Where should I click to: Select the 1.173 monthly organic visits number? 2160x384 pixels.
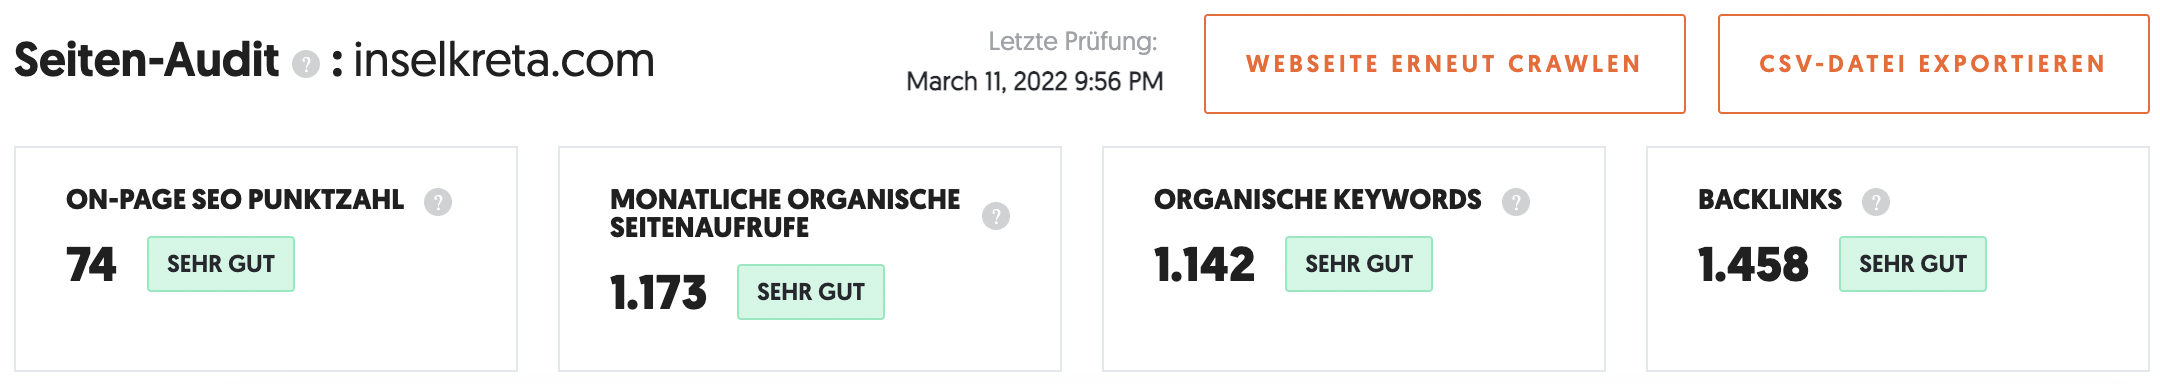(x=658, y=293)
